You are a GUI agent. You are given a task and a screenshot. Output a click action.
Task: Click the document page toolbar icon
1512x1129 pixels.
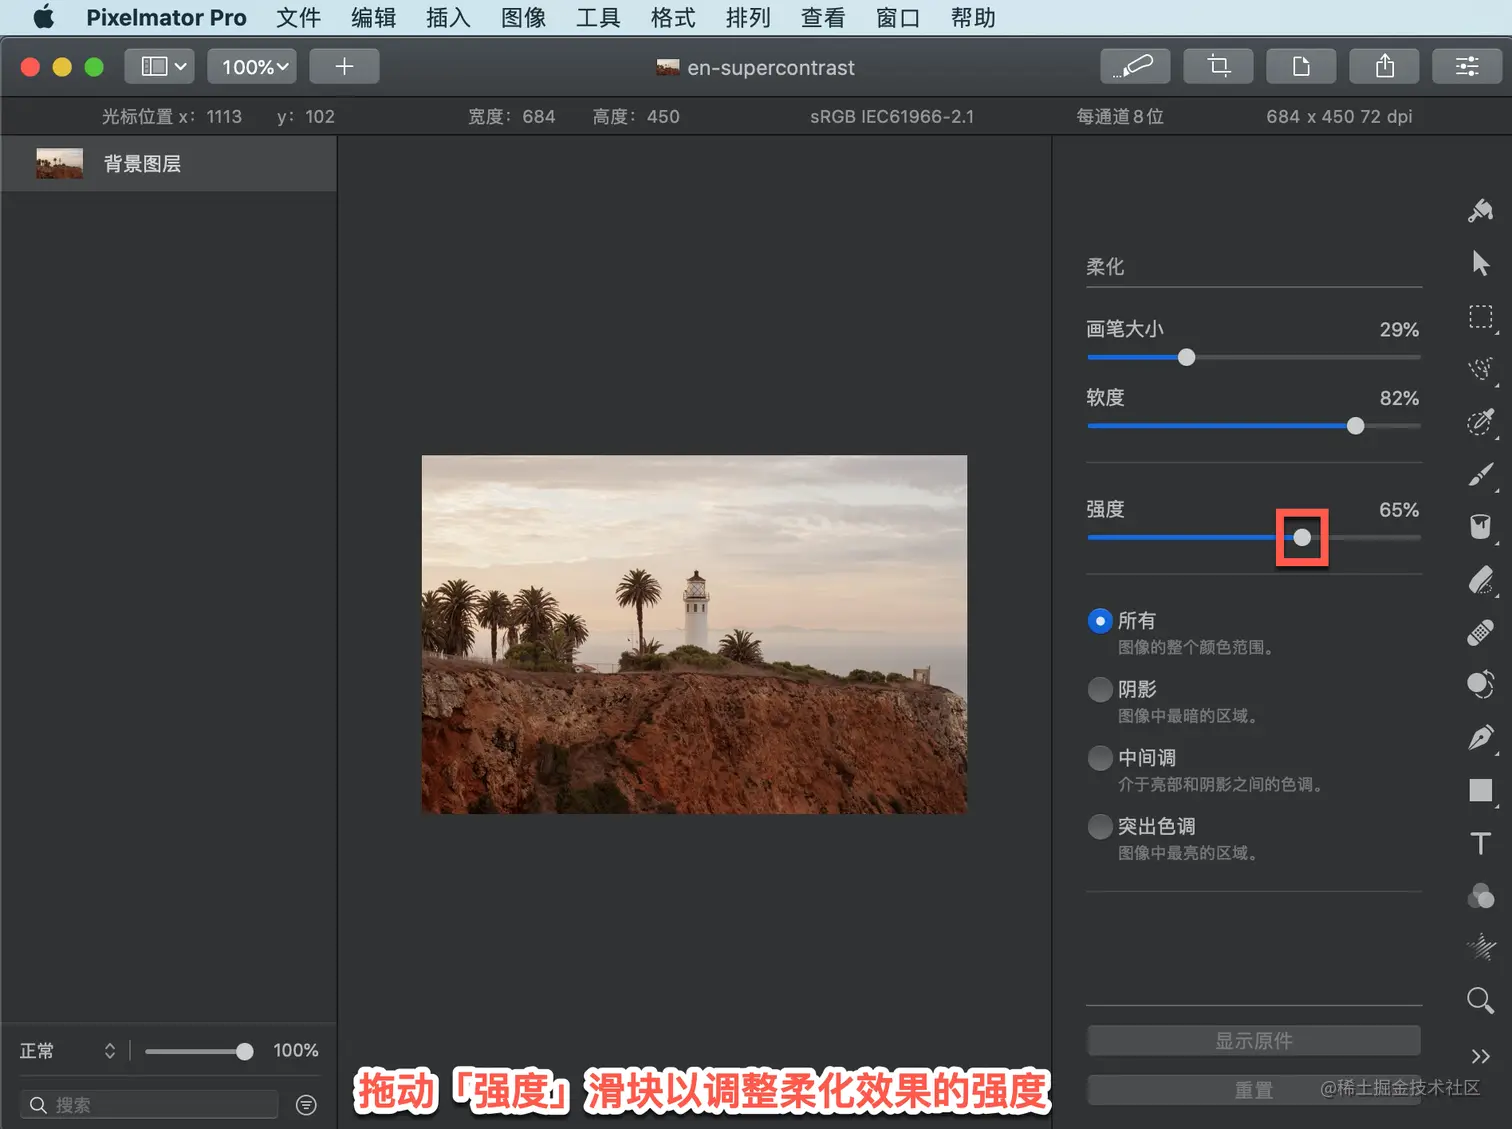(1301, 67)
